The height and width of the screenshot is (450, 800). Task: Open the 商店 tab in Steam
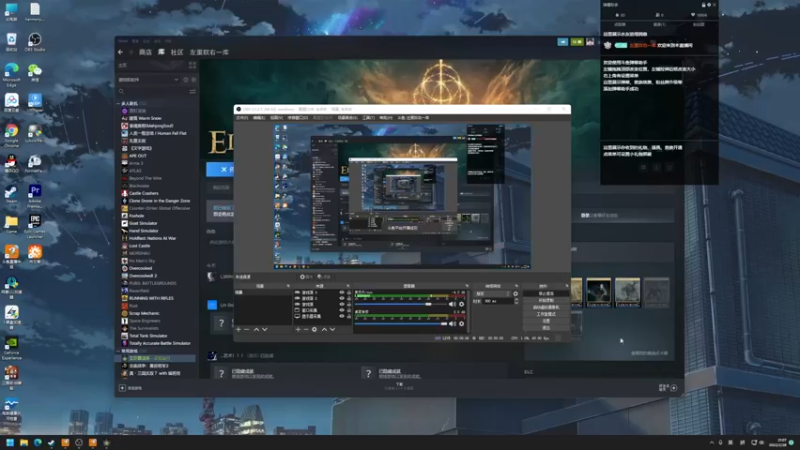pyautogui.click(x=145, y=52)
